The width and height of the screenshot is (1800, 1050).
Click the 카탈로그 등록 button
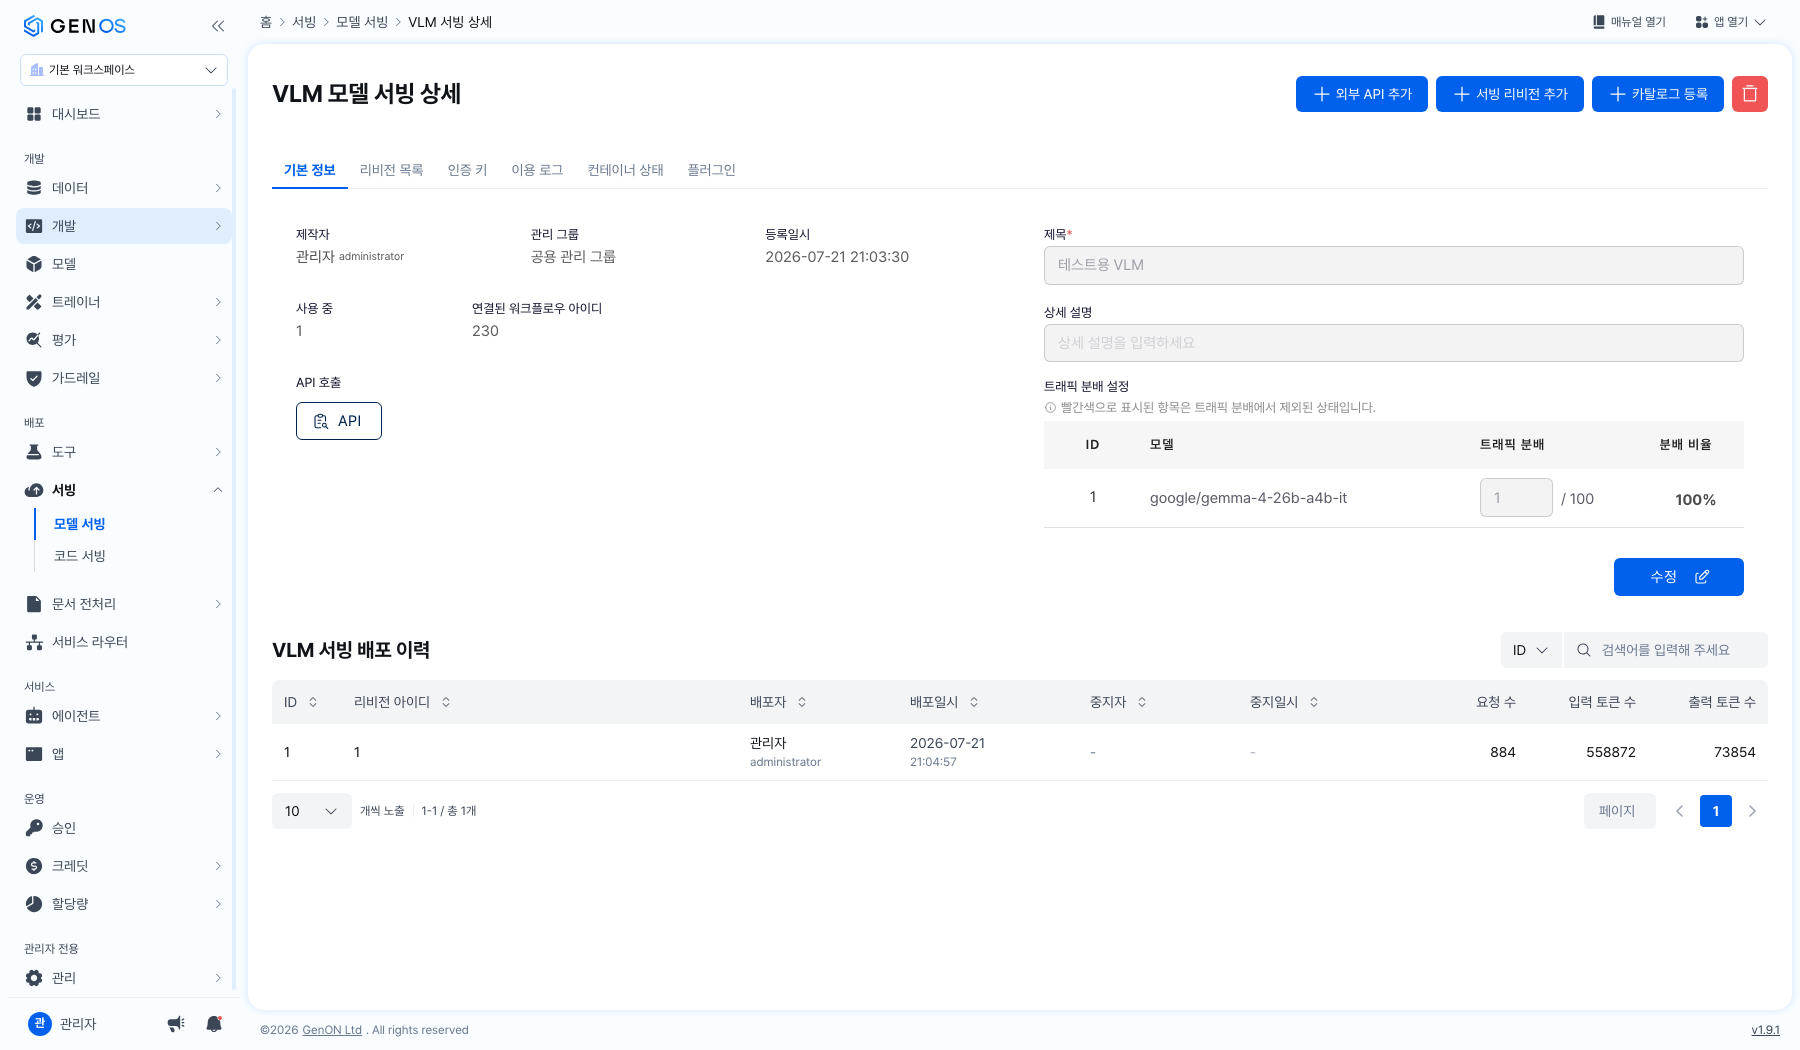[1658, 94]
